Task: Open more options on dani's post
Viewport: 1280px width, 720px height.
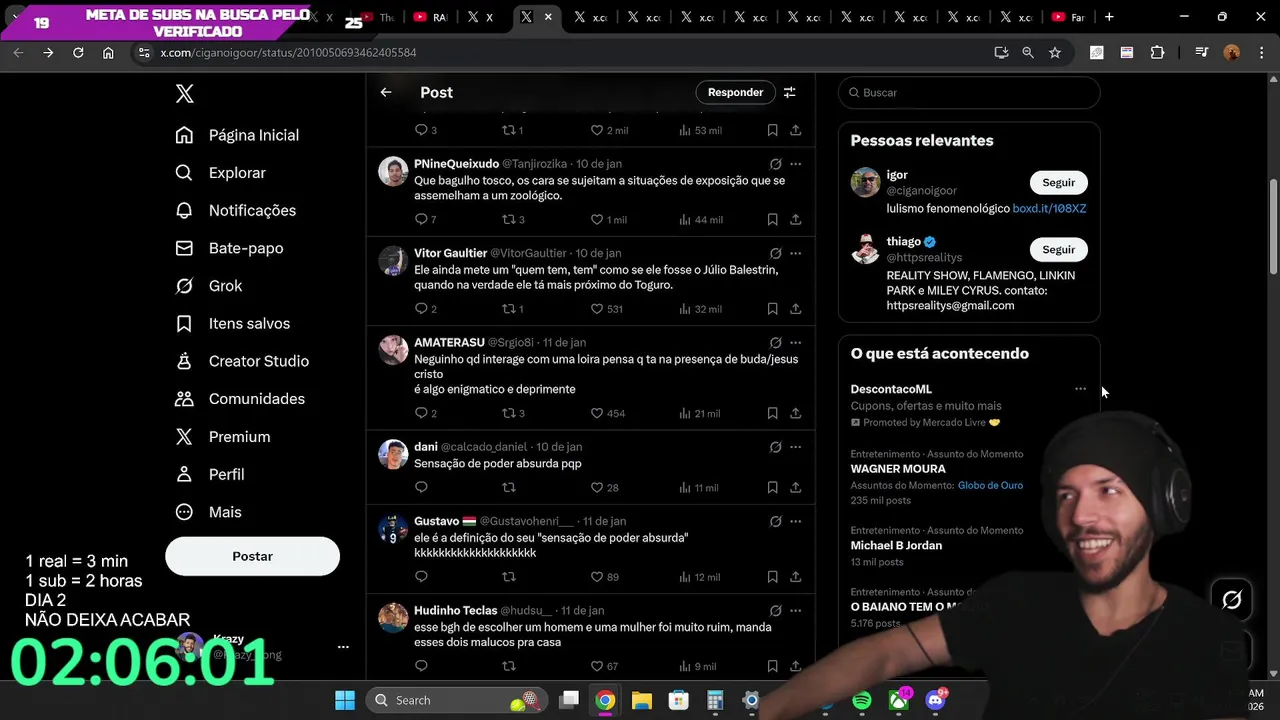Action: (x=796, y=447)
